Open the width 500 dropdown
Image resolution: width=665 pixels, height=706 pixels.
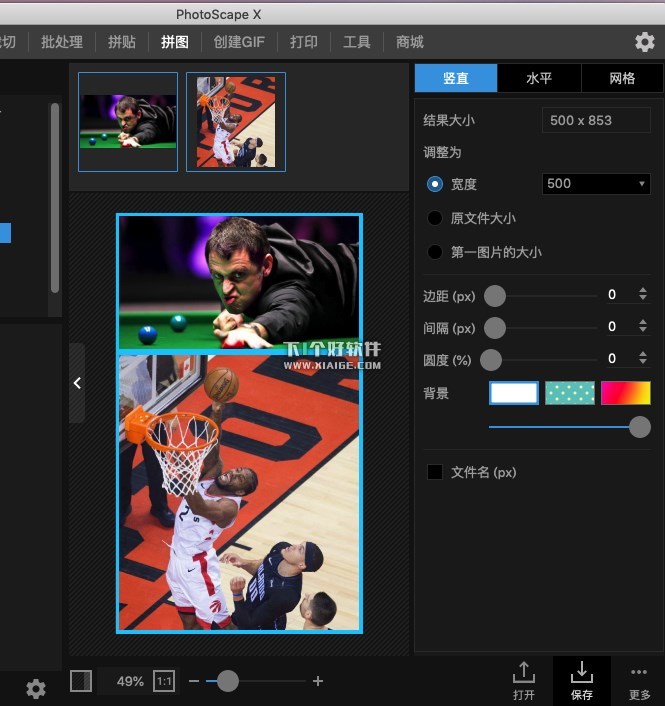[596, 184]
